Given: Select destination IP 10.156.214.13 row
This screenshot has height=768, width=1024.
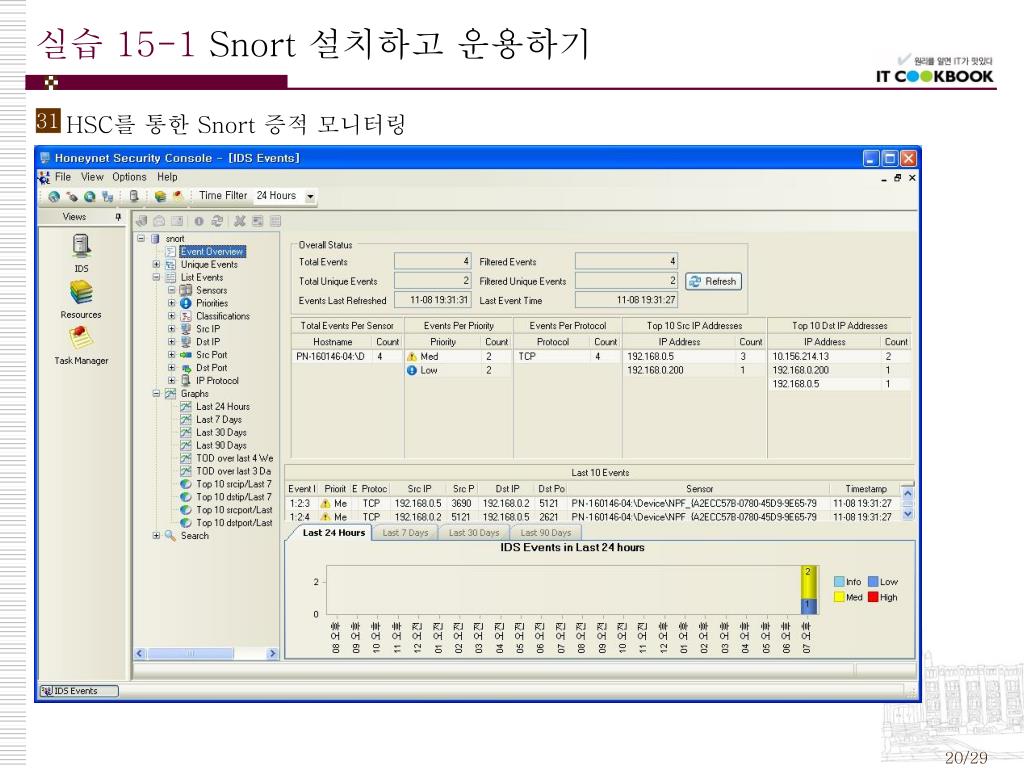Looking at the screenshot, I should pos(840,357).
